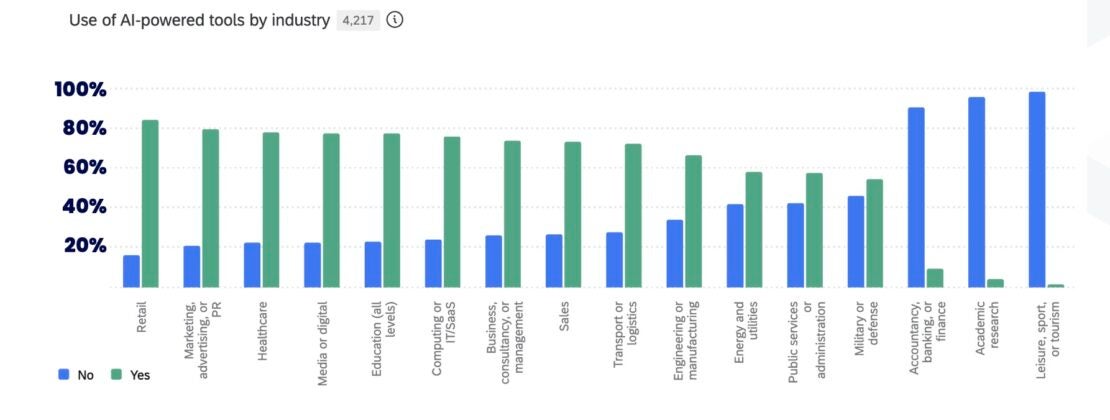The height and width of the screenshot is (420, 1110).
Task: Select the tall blue Leisure, sport, or tourism bar
Action: coord(1037,190)
